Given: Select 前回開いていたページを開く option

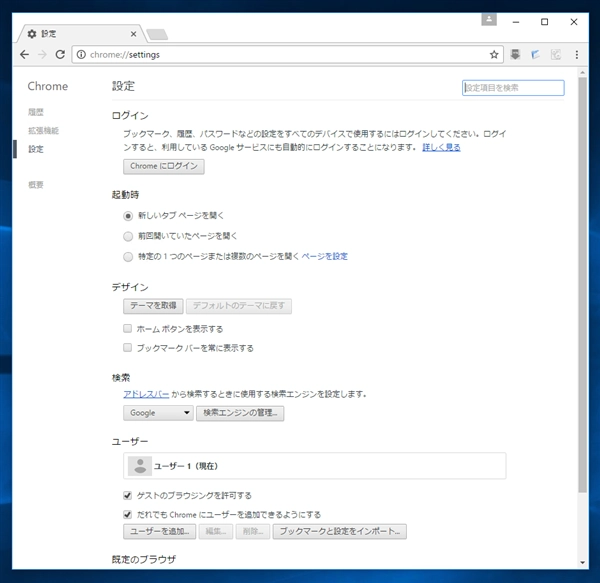Looking at the screenshot, I should (x=128, y=236).
